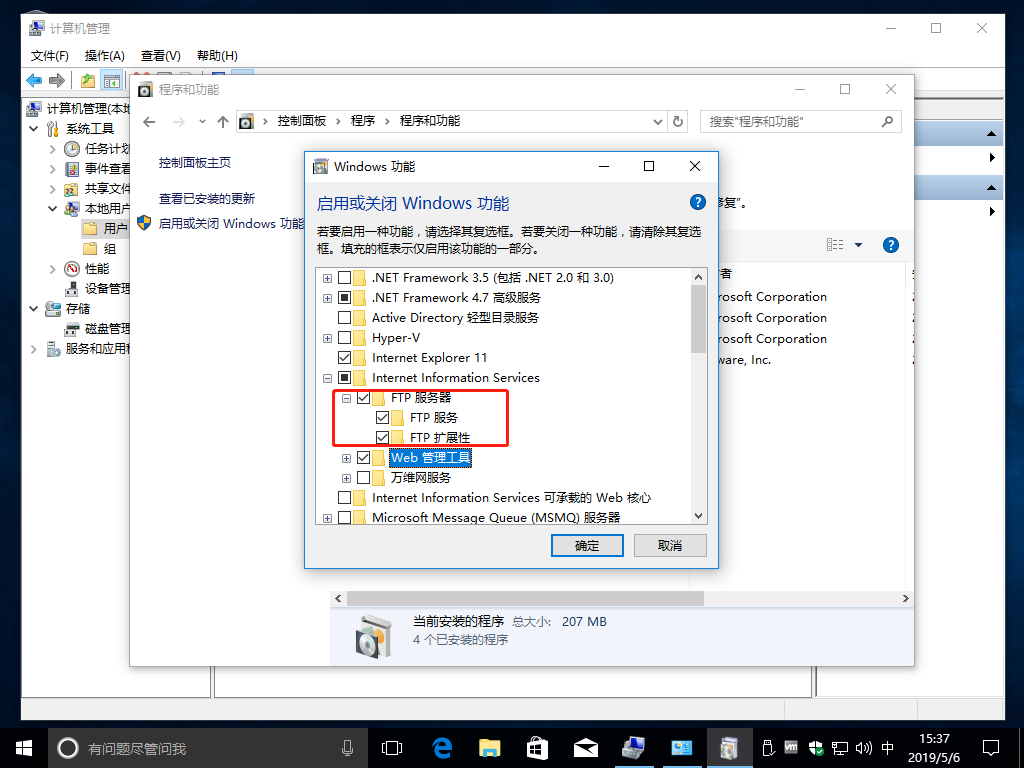The width and height of the screenshot is (1024, 768).
Task: Open 控制面板主页 link
Action: point(195,163)
